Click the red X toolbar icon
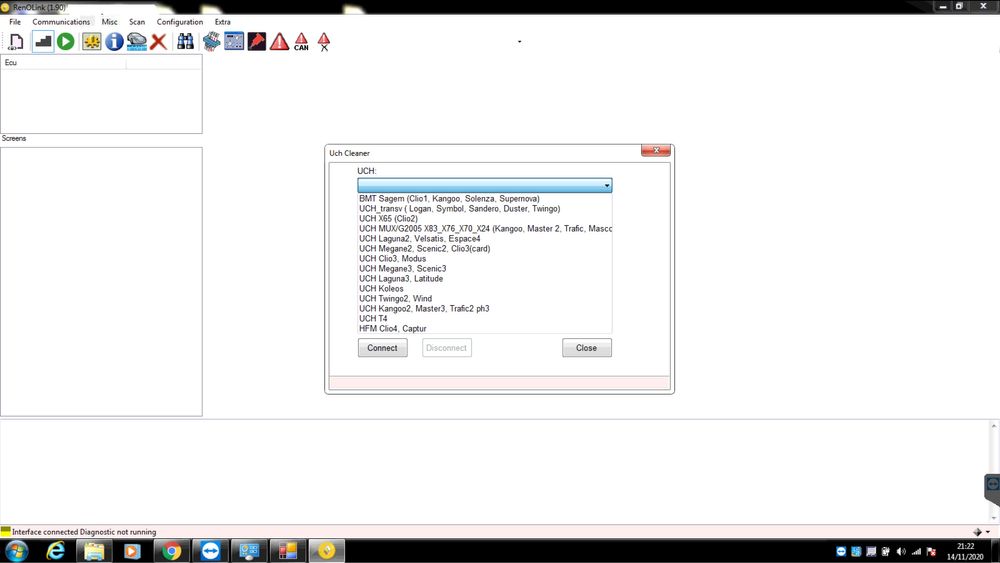The width and height of the screenshot is (1000, 563). click(x=159, y=42)
